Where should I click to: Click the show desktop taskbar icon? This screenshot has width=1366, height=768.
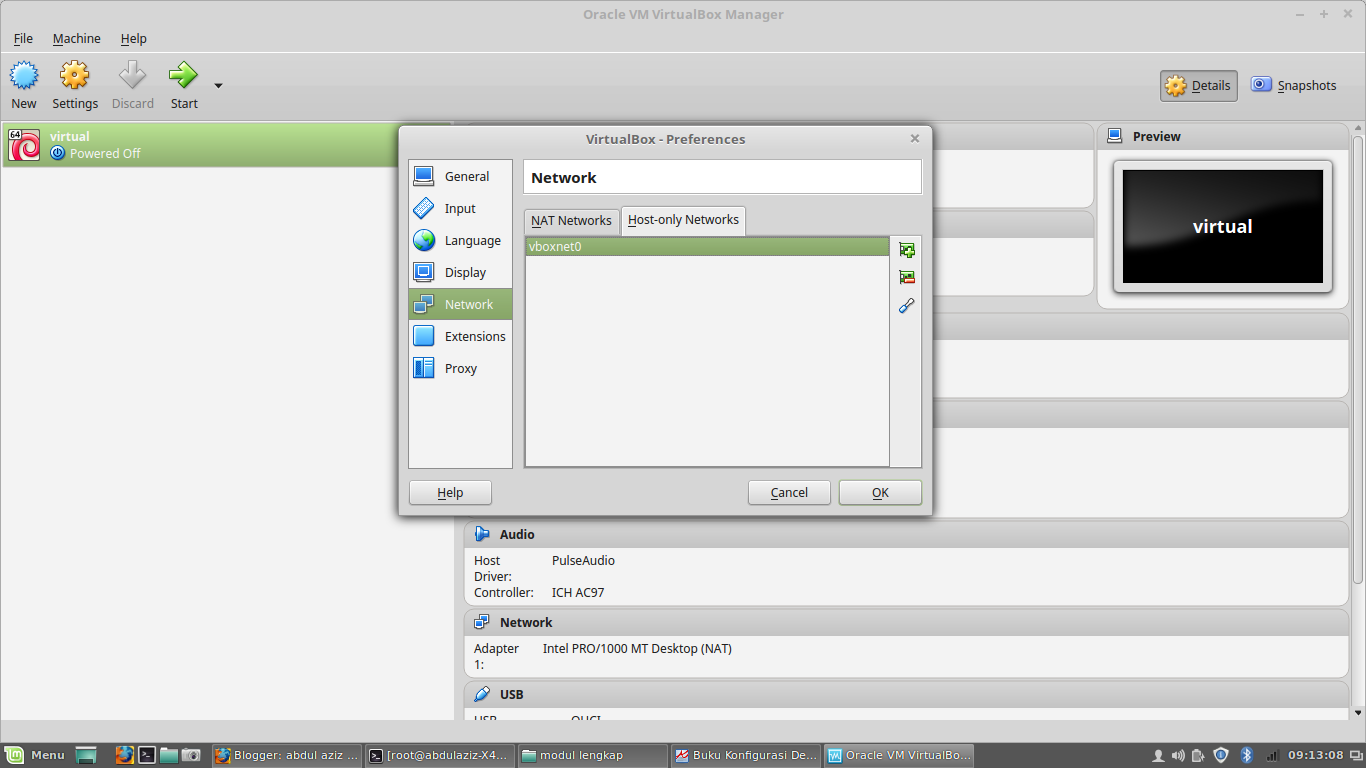(86, 755)
